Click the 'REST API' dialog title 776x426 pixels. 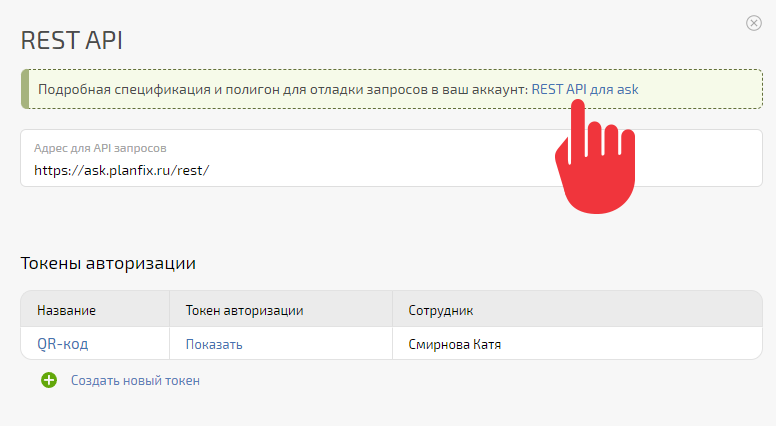click(72, 41)
